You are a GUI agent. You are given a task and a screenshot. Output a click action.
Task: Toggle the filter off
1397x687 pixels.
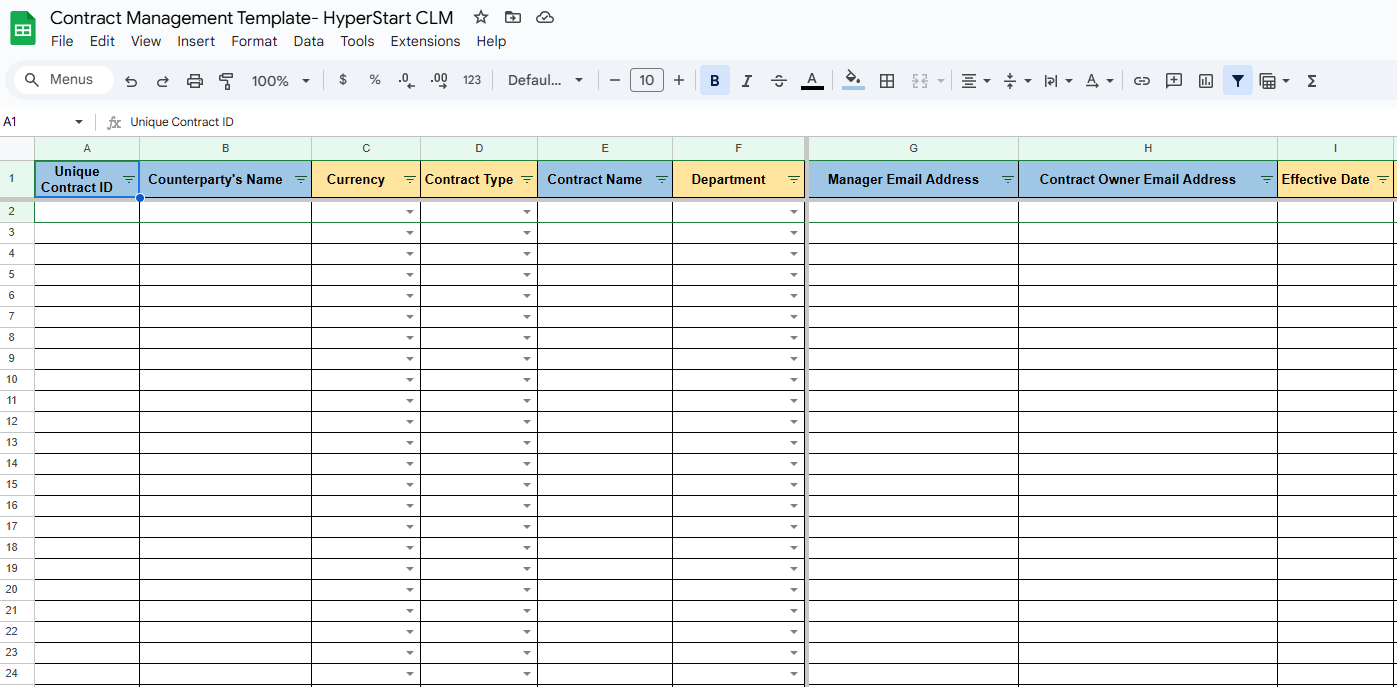click(1238, 81)
